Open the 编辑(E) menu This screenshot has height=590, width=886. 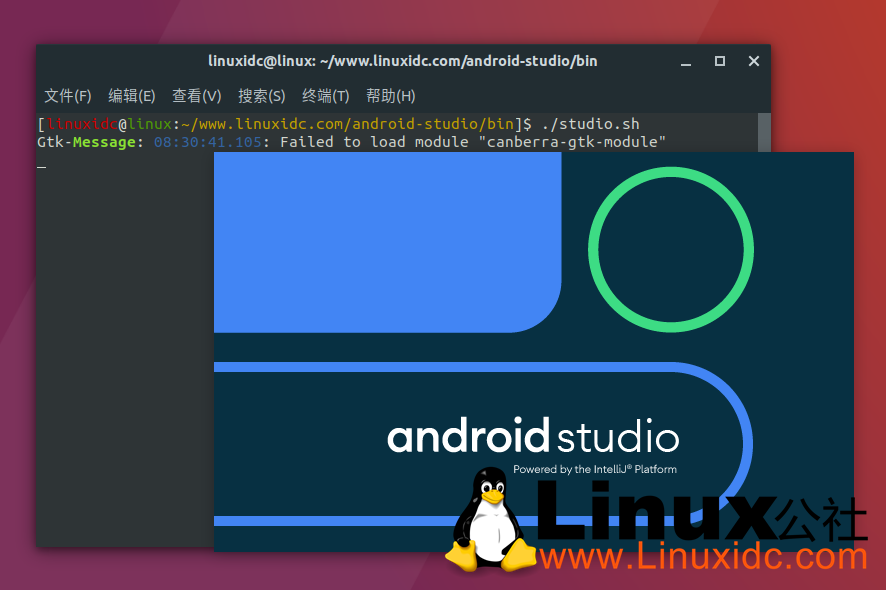coord(132,96)
